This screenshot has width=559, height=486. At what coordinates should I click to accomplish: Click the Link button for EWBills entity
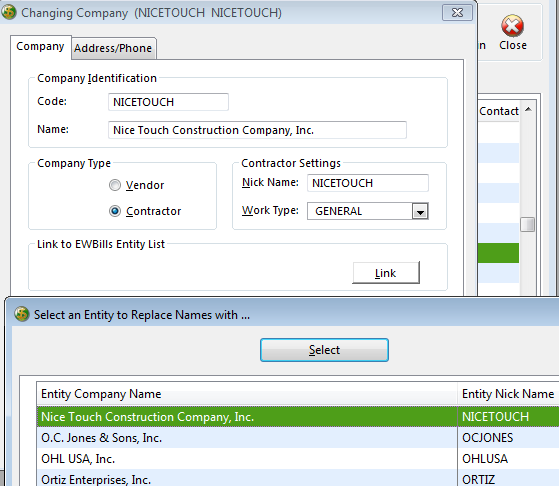pyautogui.click(x=386, y=273)
